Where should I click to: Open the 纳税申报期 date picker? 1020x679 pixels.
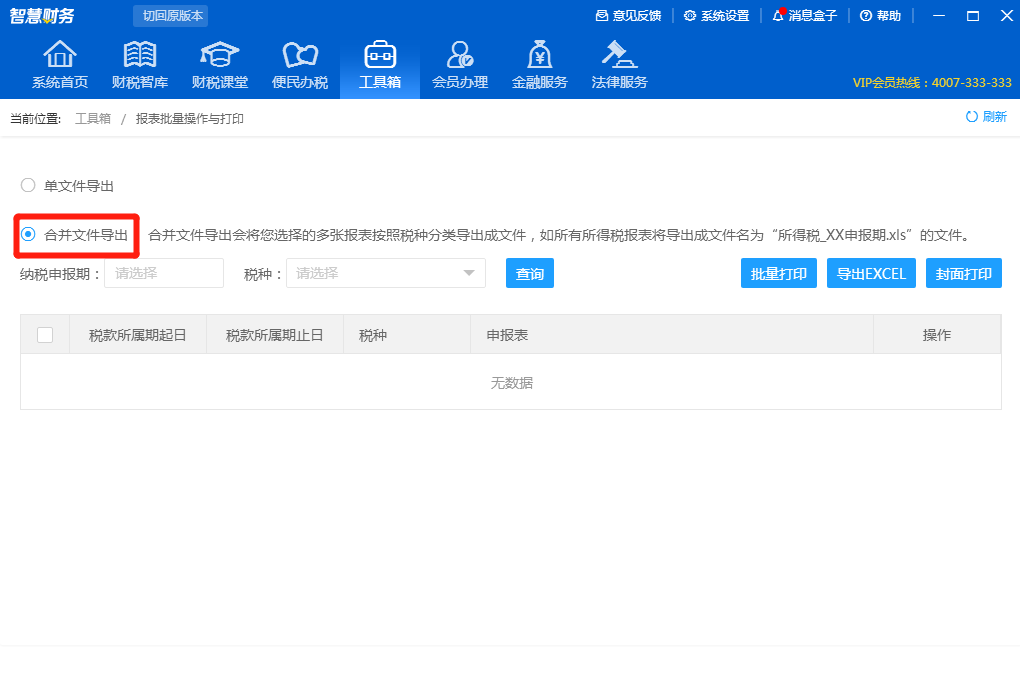coord(163,272)
